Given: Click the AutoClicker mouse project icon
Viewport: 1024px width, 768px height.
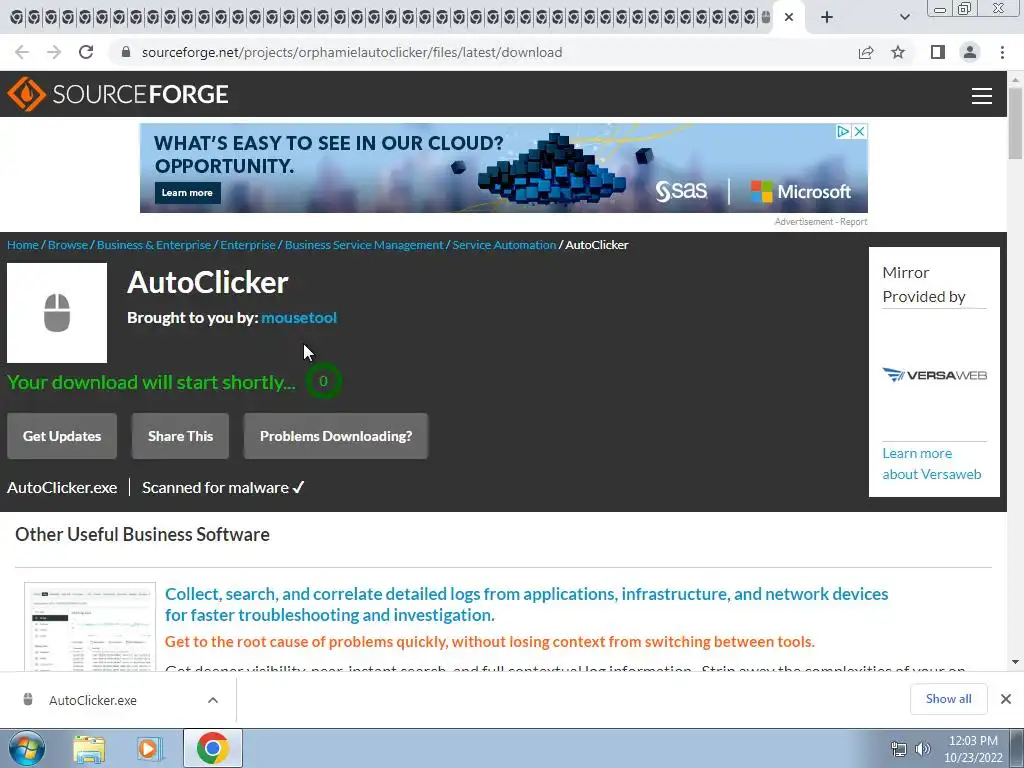Looking at the screenshot, I should [57, 313].
